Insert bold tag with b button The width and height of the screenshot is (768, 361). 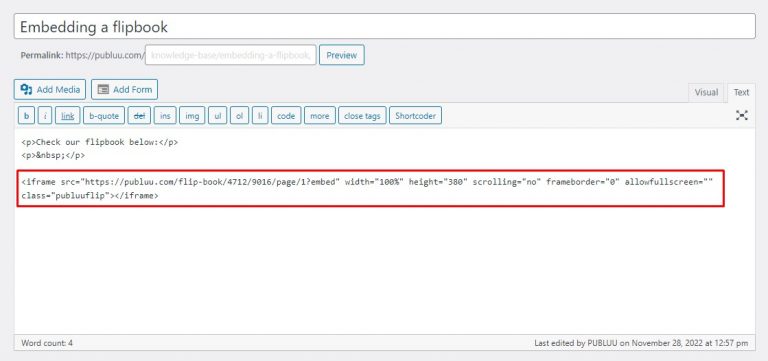[x=26, y=116]
